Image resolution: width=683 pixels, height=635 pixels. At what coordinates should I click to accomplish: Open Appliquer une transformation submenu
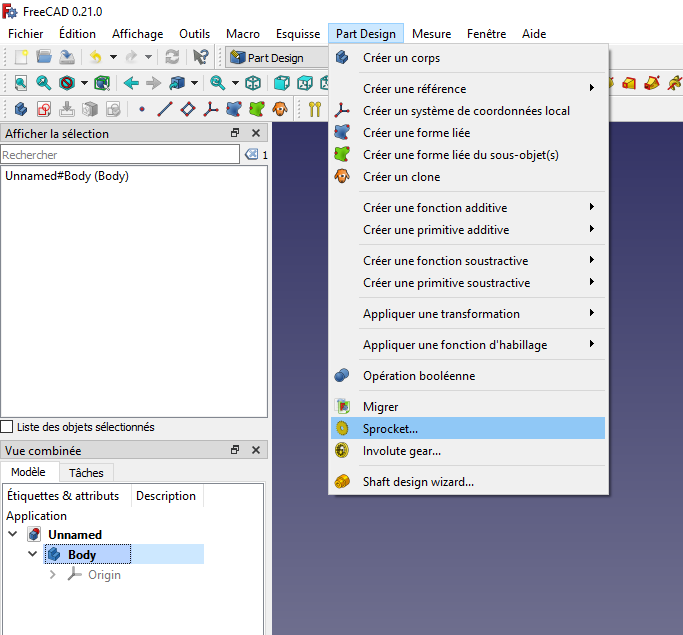[468, 314]
